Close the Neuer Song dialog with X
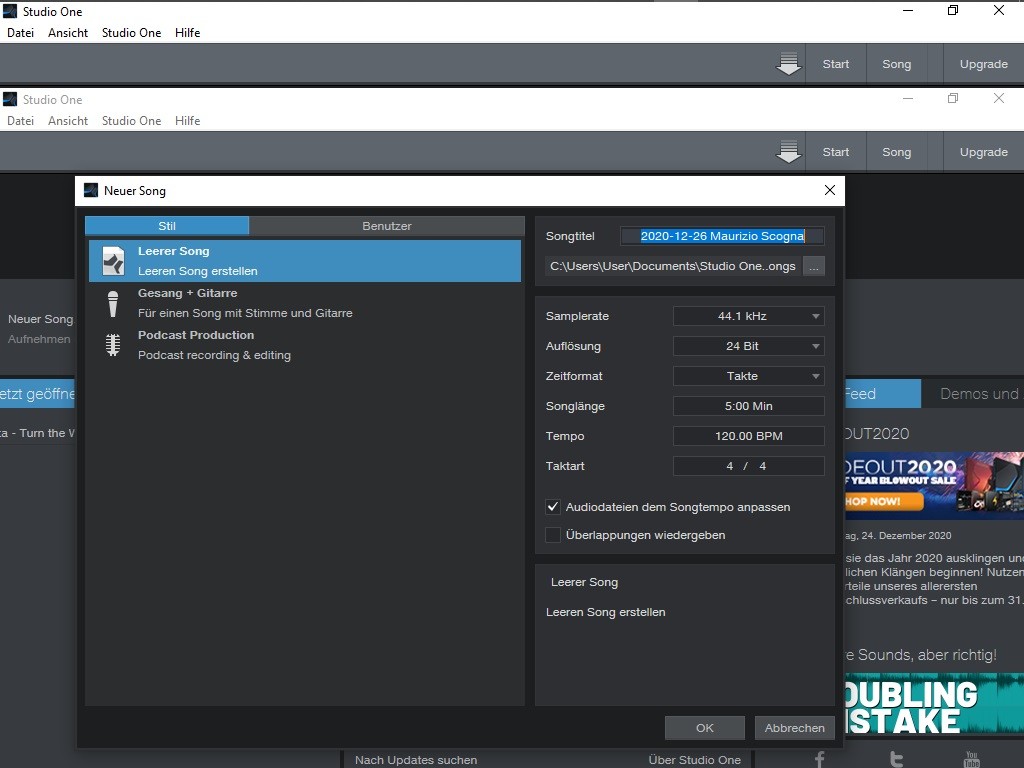This screenshot has width=1024, height=768. (x=830, y=190)
